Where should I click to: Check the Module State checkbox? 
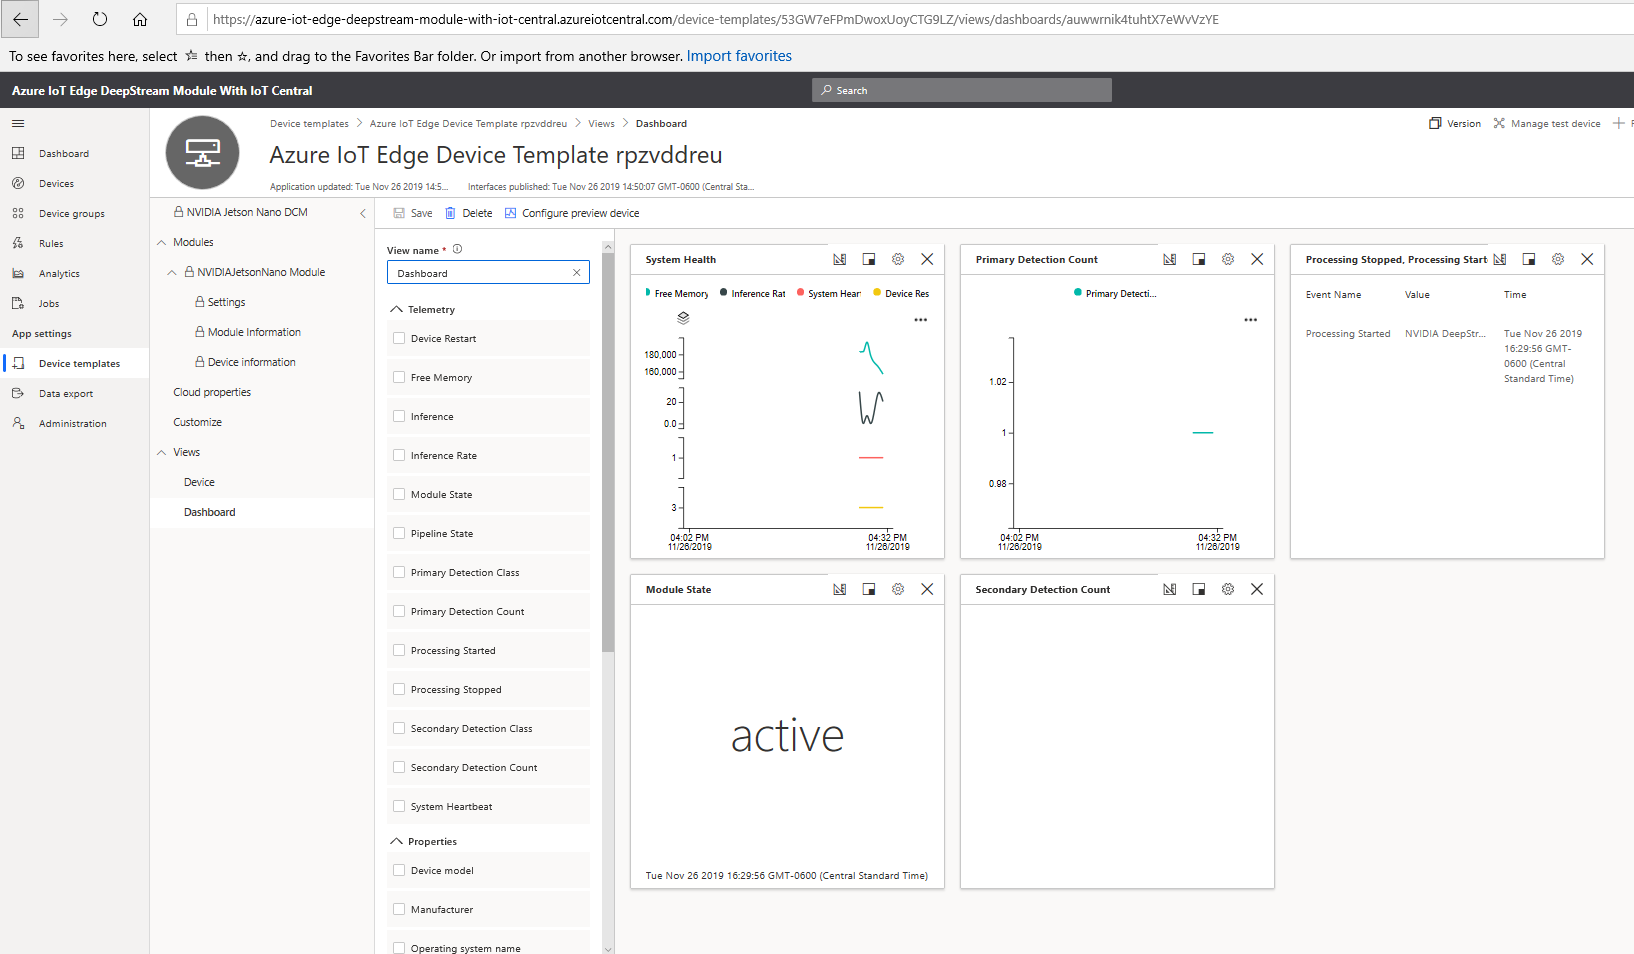click(x=400, y=494)
